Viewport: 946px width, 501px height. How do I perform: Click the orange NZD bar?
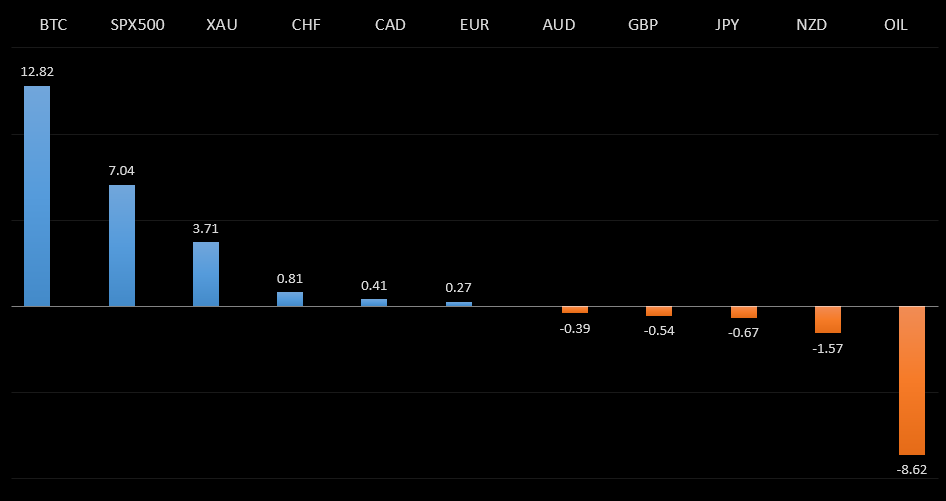tap(828, 319)
